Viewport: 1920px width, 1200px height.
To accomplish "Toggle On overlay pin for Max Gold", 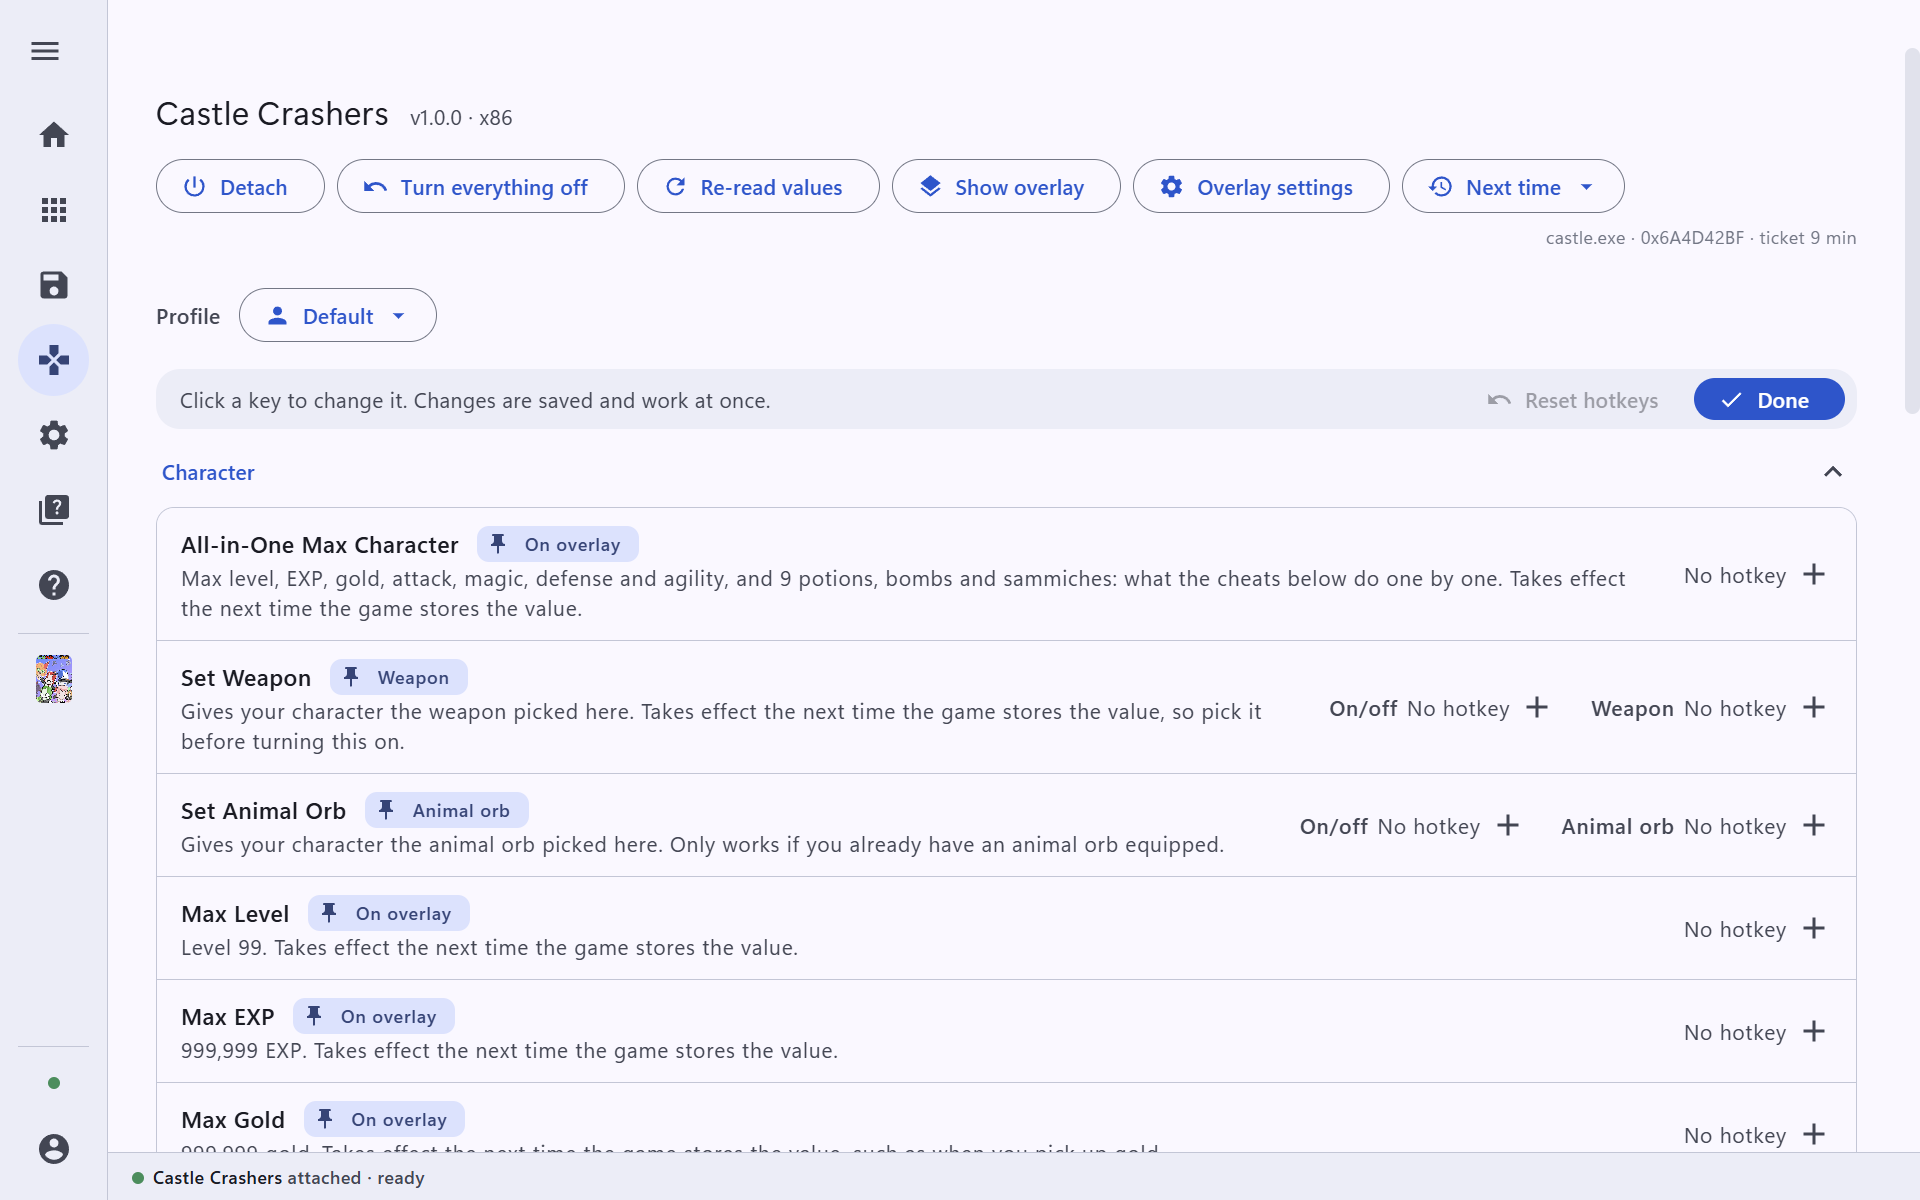I will tap(384, 1120).
